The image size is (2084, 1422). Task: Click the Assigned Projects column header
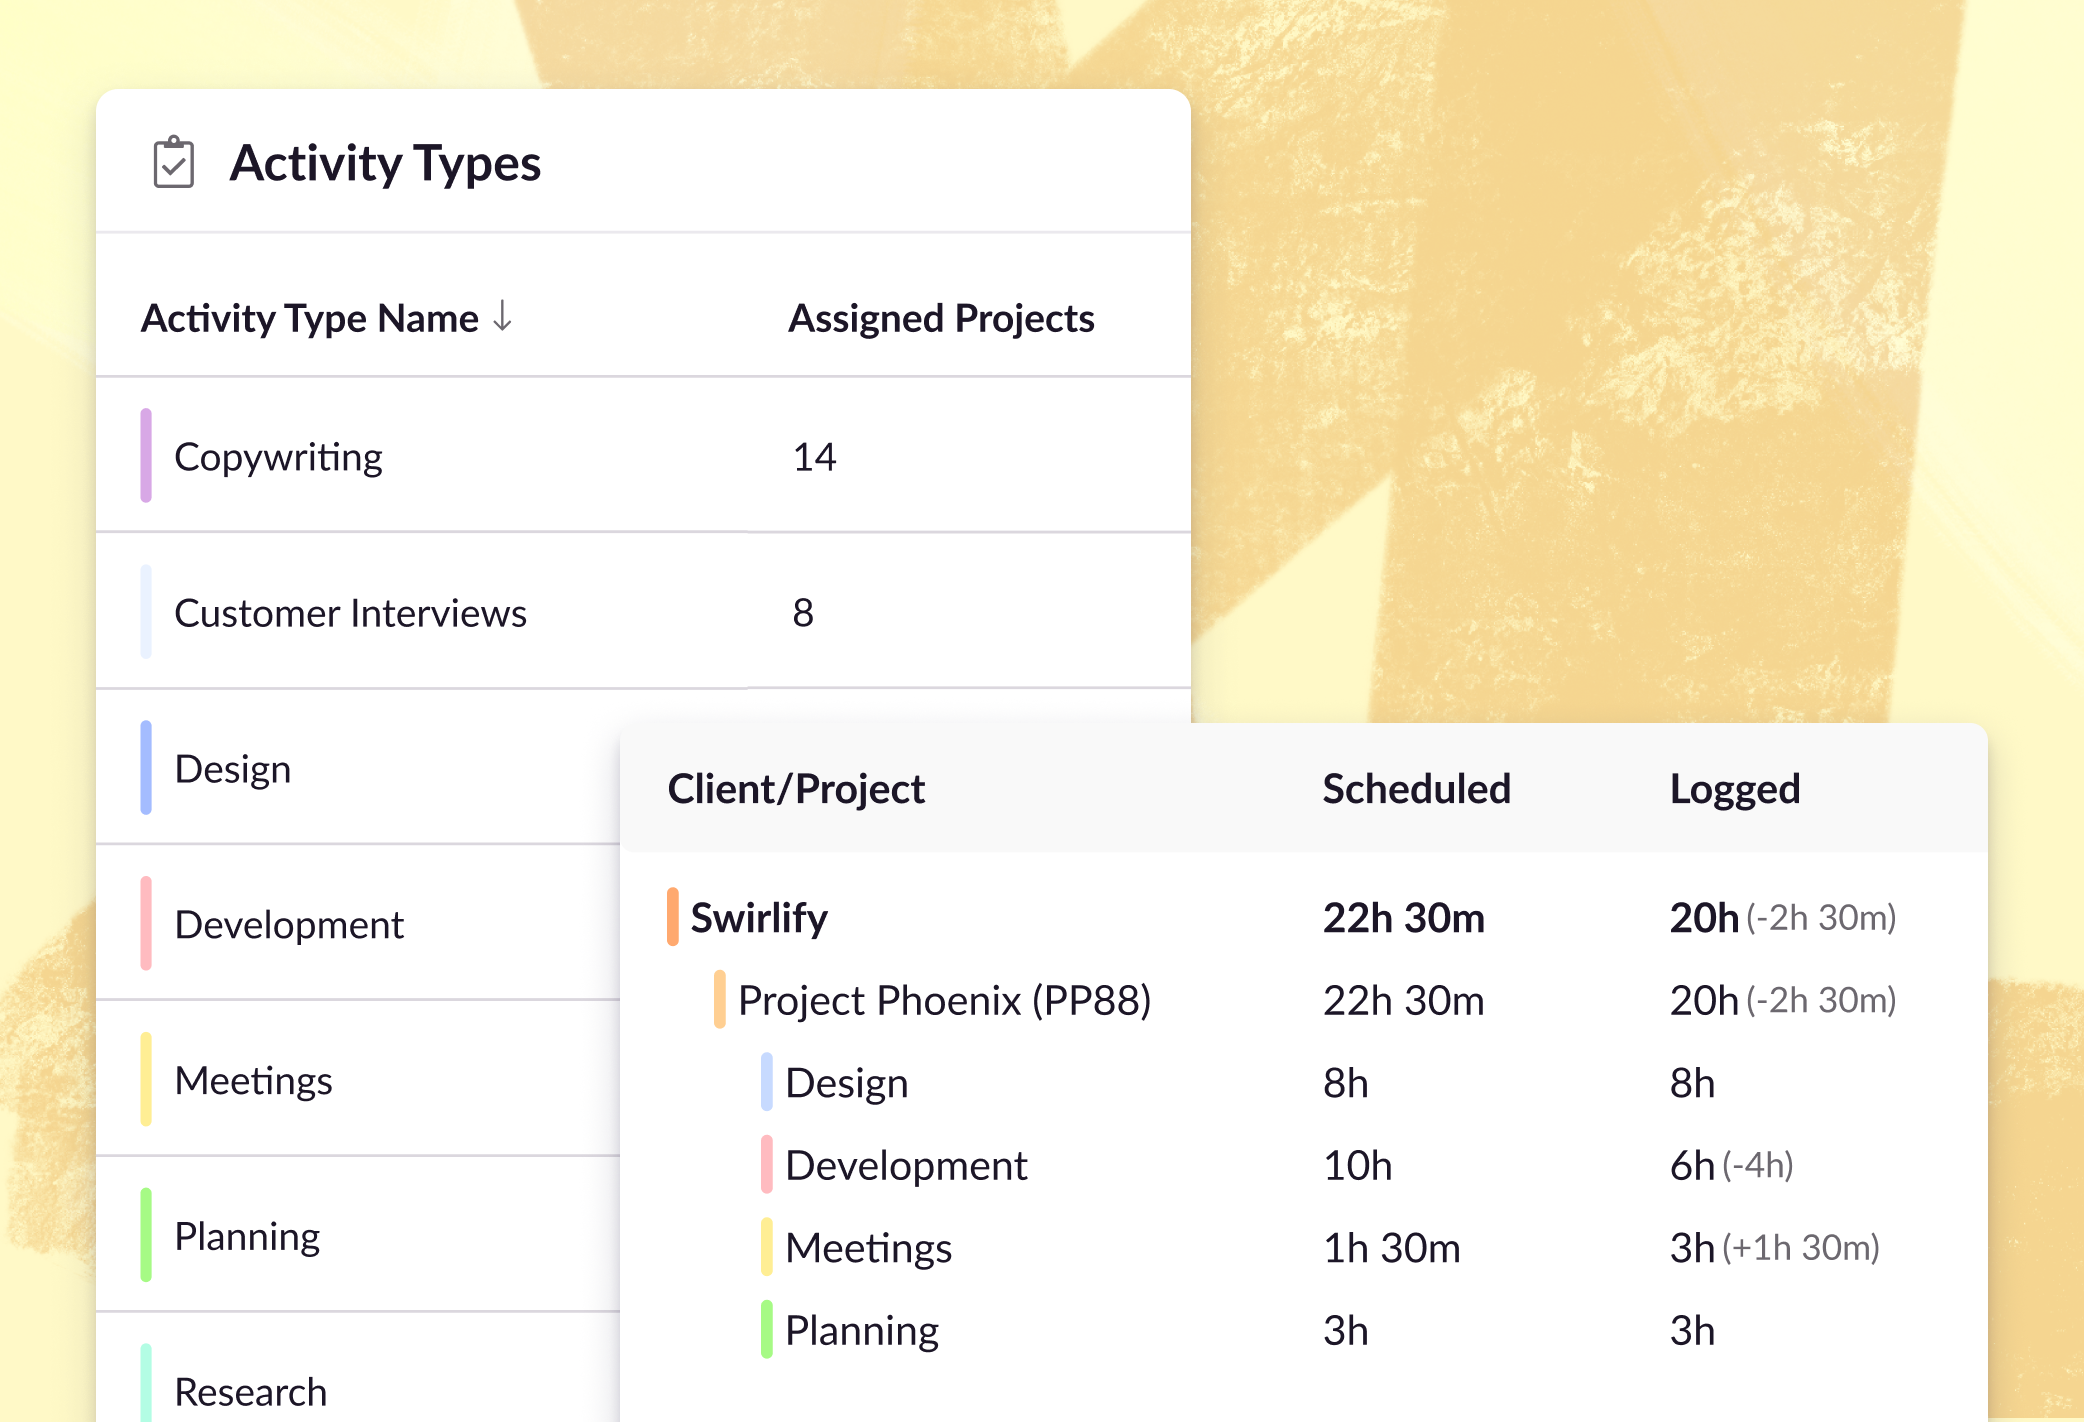[941, 318]
